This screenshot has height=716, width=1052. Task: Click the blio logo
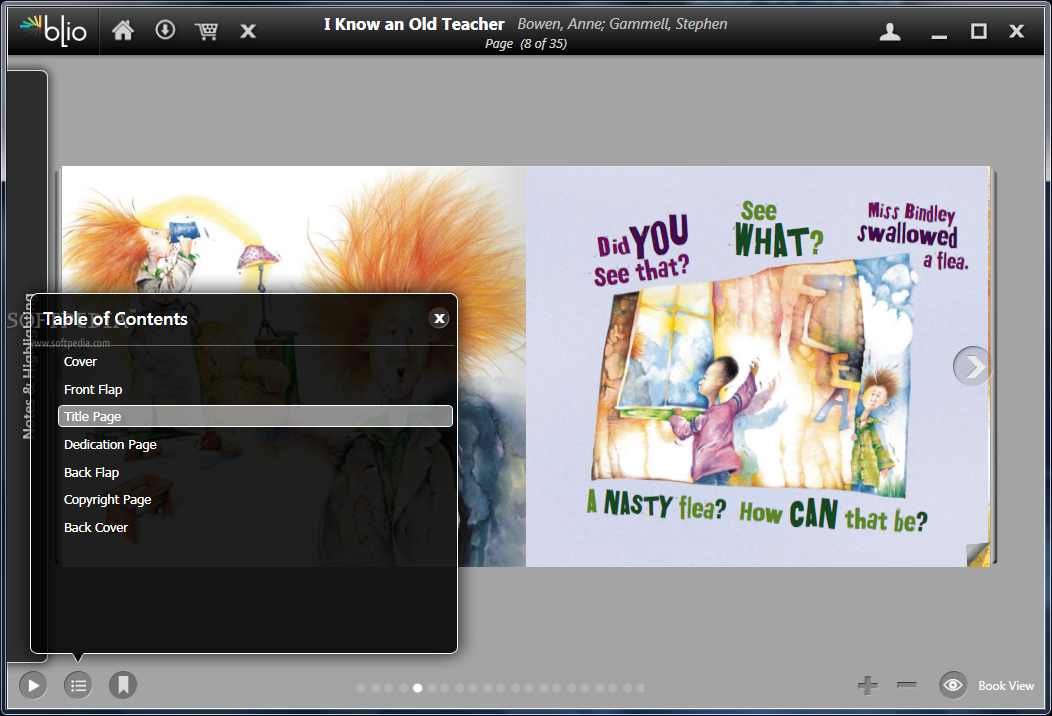(54, 30)
